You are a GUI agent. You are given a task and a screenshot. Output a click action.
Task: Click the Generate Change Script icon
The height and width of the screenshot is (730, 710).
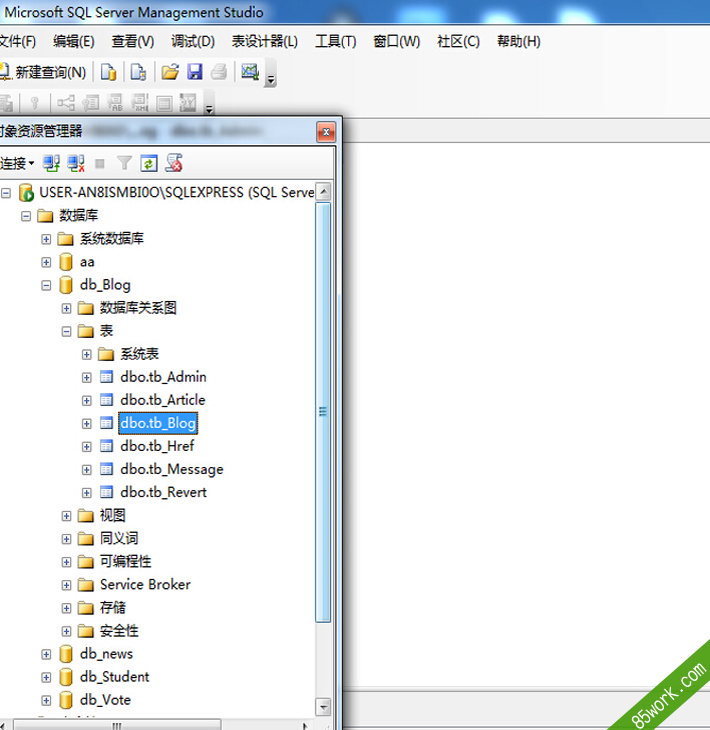(188, 102)
